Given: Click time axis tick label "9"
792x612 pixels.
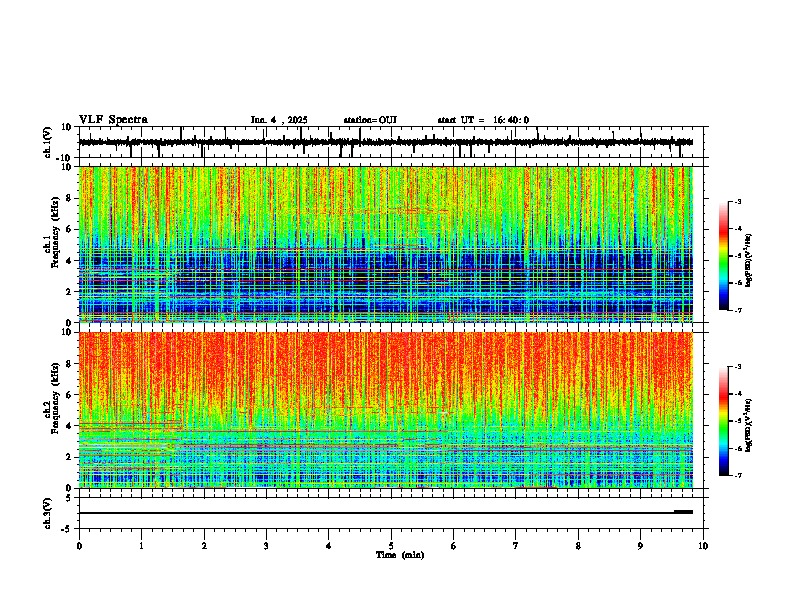Looking at the screenshot, I should (640, 546).
